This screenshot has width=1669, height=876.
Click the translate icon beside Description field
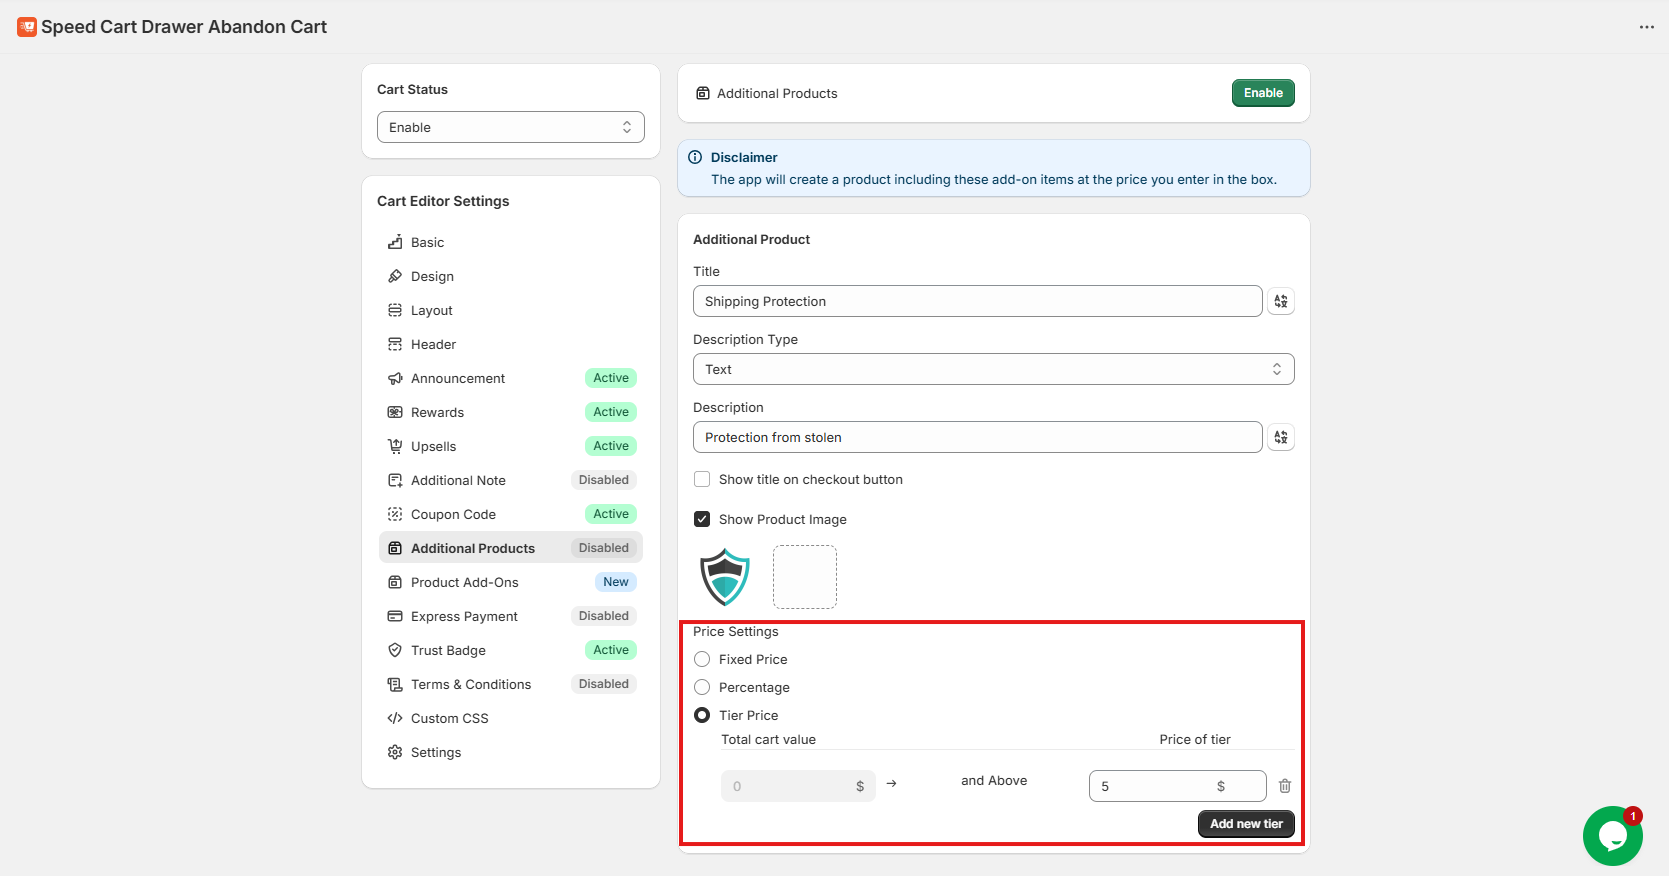click(x=1280, y=437)
